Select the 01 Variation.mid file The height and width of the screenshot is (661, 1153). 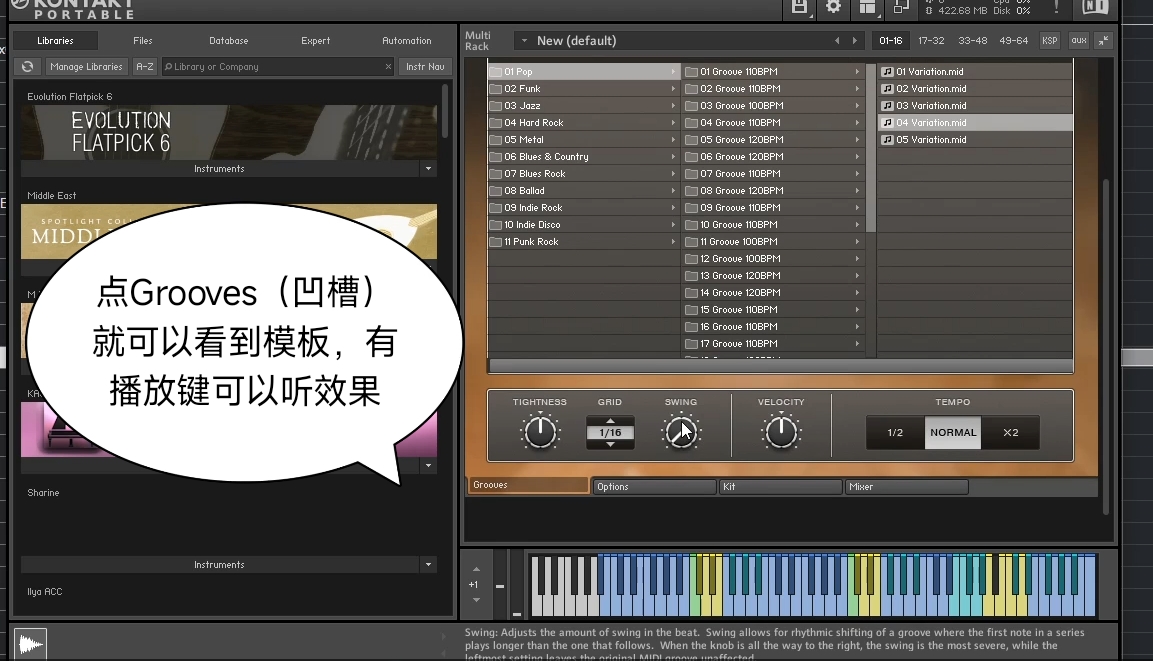tap(975, 71)
